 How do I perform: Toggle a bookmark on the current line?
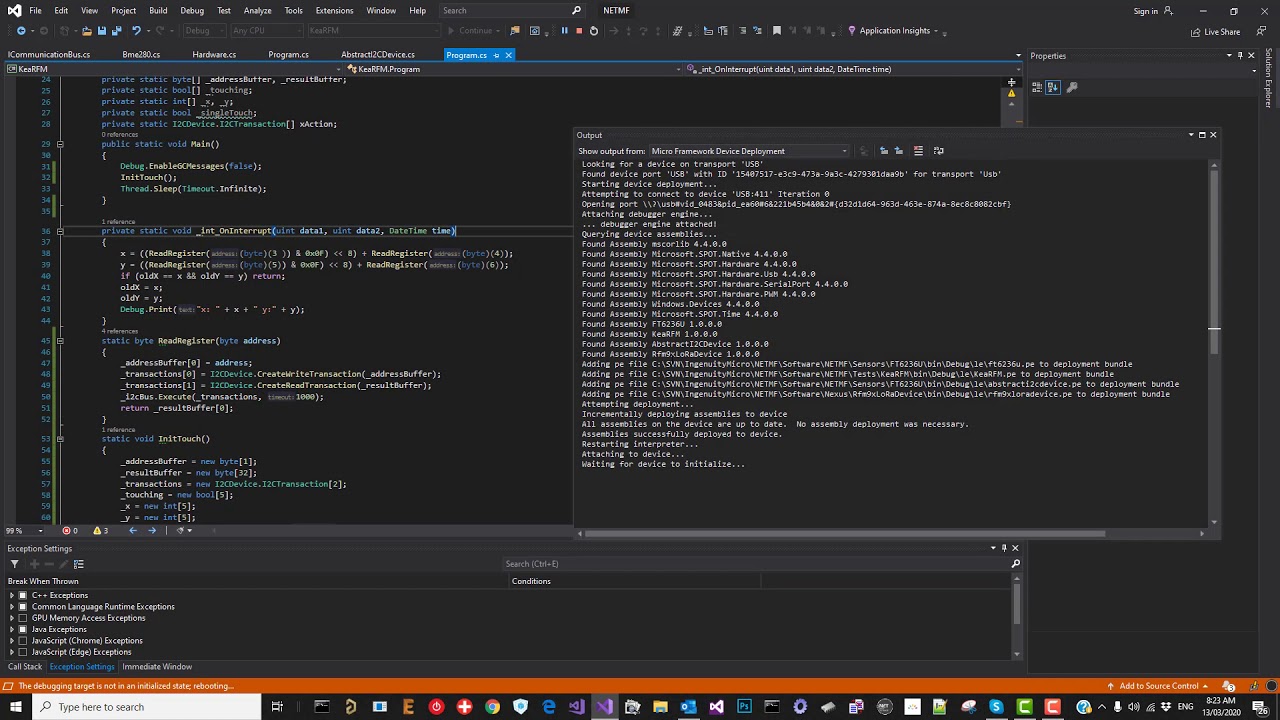pyautogui.click(x=776, y=31)
